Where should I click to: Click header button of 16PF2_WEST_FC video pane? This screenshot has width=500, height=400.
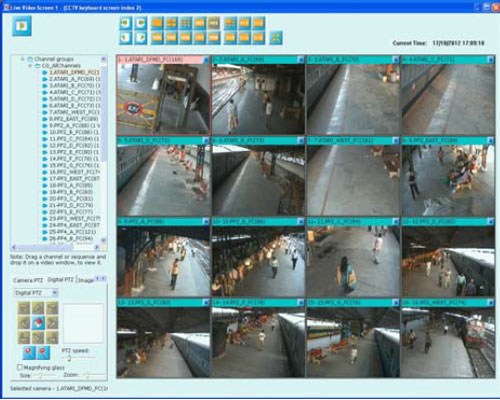click(x=491, y=302)
